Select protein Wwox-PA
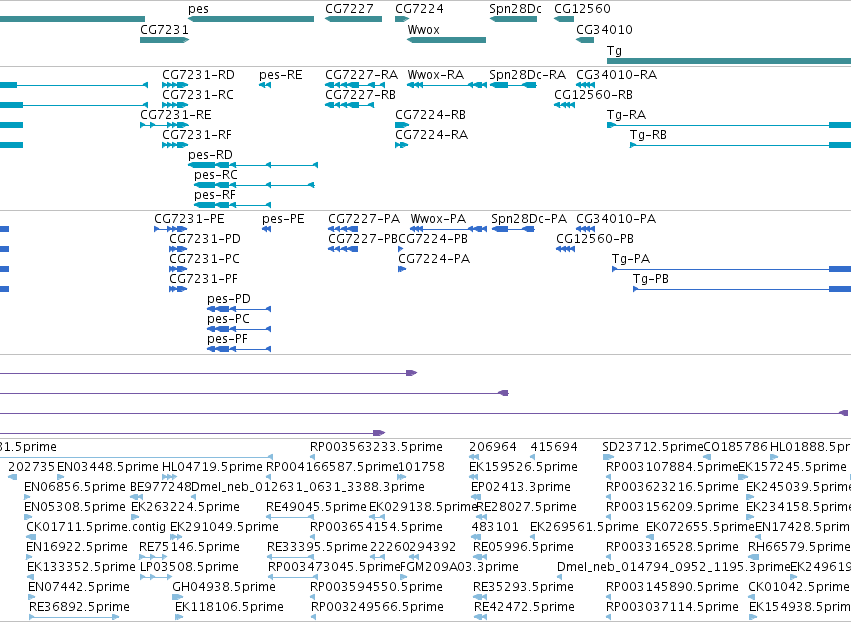Image resolution: width=851 pixels, height=622 pixels. (438, 219)
